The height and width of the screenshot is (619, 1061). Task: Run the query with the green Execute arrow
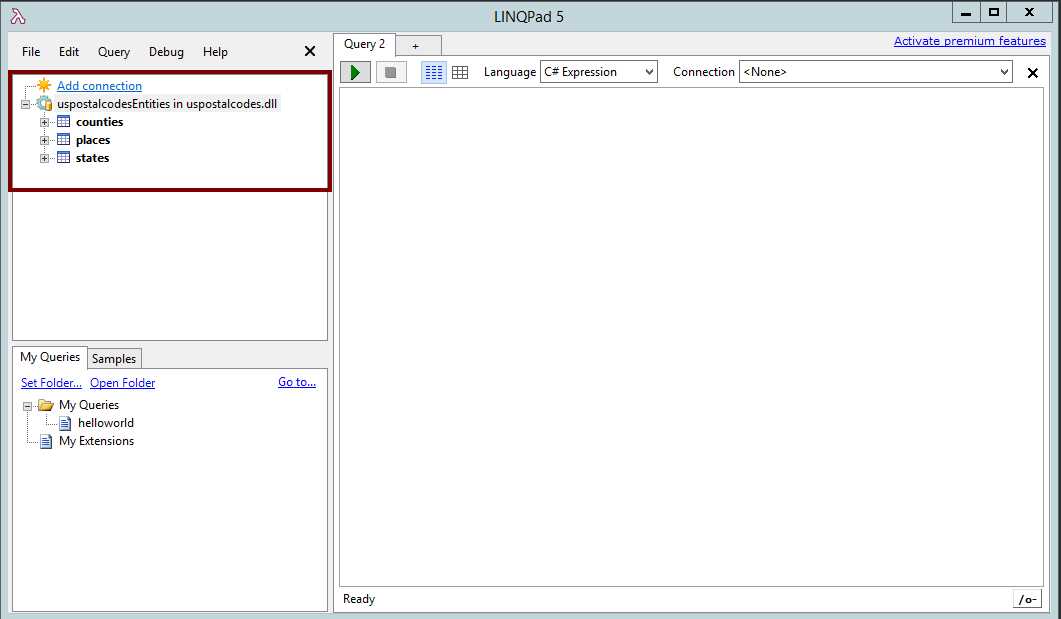(x=355, y=71)
